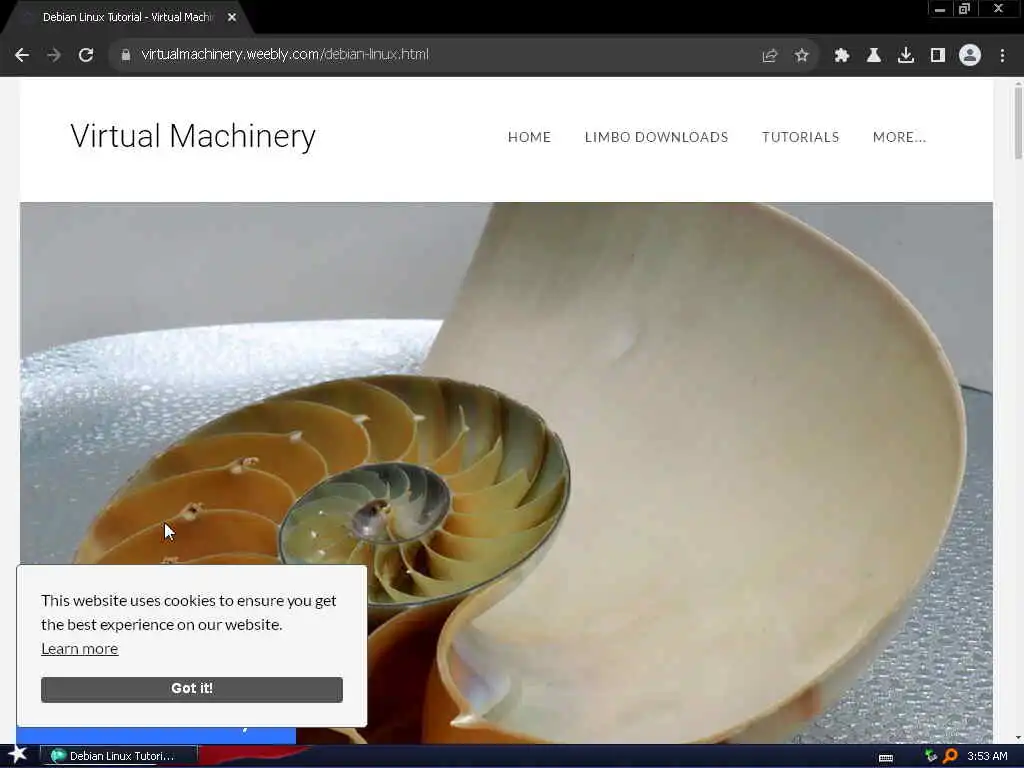Click the scrollbar down arrow

click(x=1018, y=738)
